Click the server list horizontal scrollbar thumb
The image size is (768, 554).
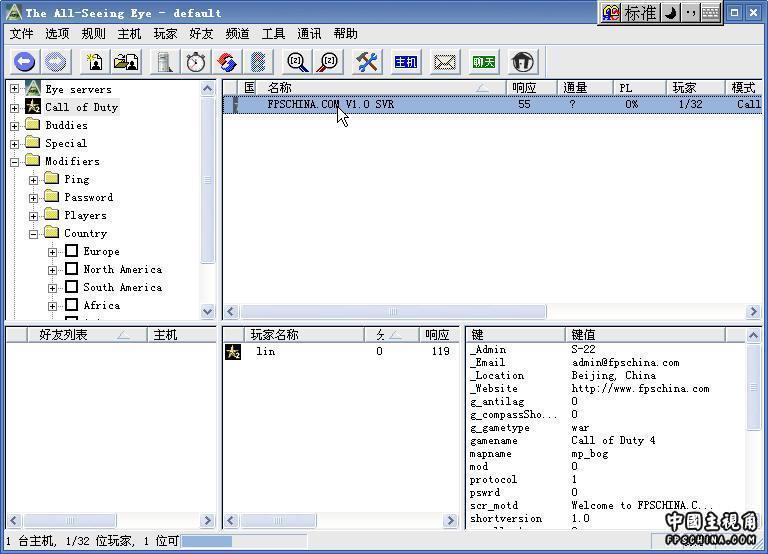pyautogui.click(x=393, y=312)
